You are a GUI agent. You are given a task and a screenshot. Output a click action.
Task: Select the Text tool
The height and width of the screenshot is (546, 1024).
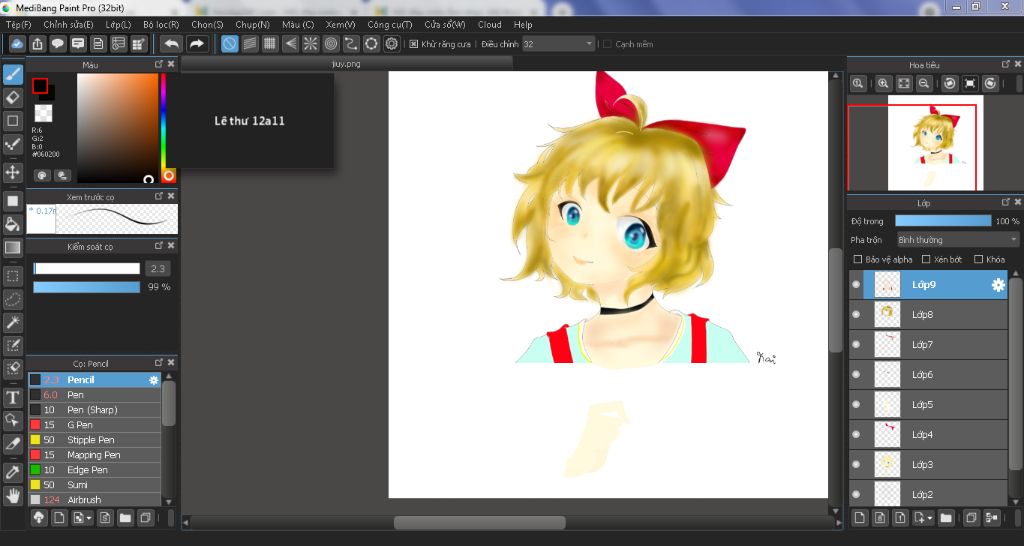point(12,398)
